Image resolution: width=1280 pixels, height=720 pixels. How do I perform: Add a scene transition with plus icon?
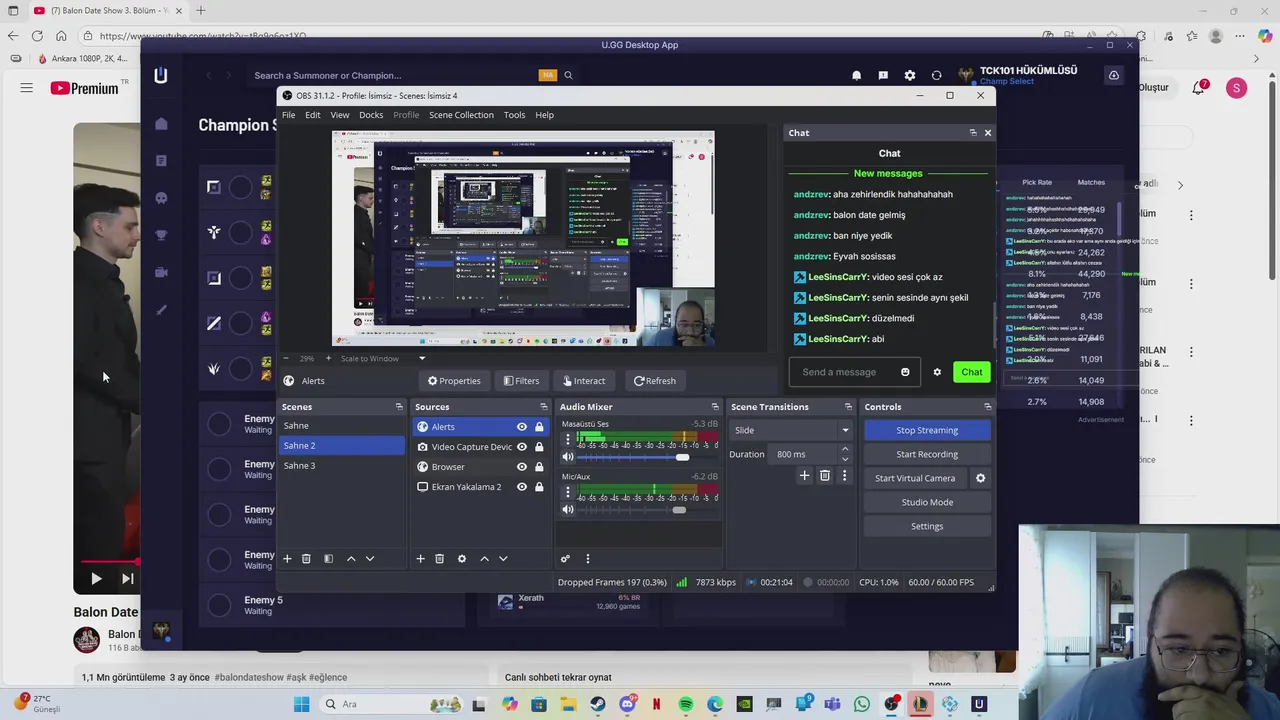(x=804, y=476)
